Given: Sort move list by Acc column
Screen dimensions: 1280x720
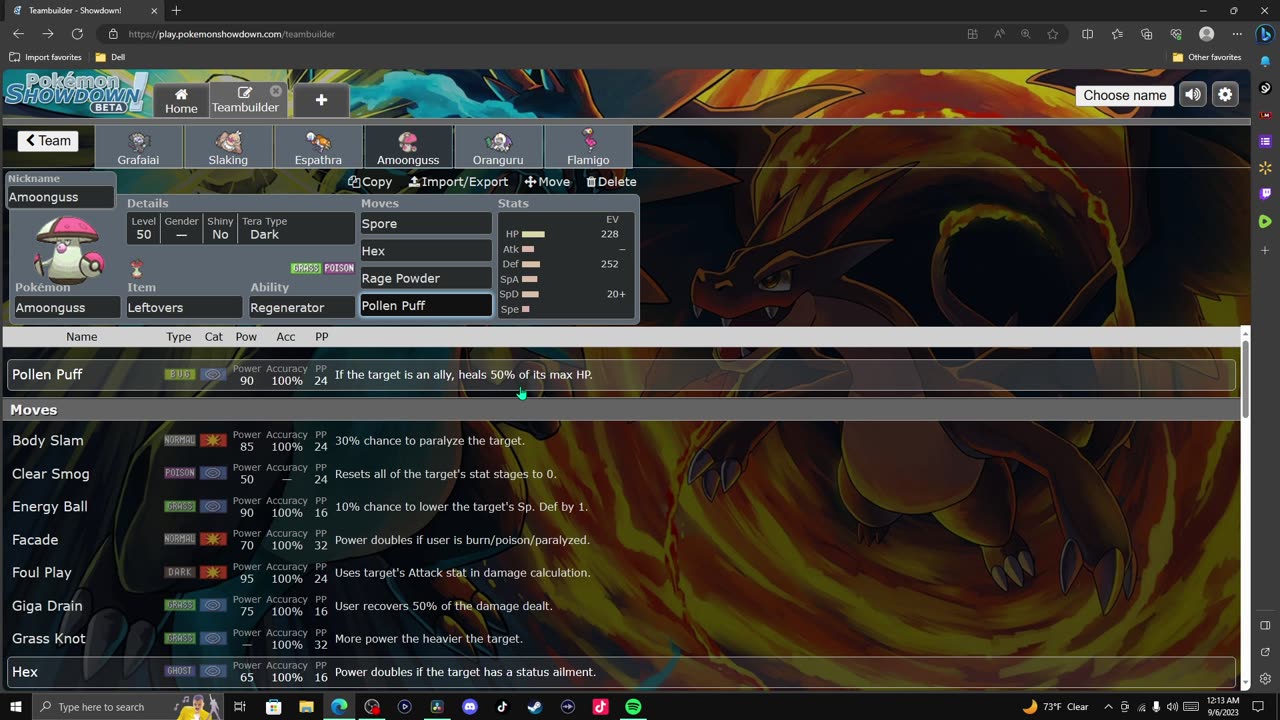Looking at the screenshot, I should [286, 337].
